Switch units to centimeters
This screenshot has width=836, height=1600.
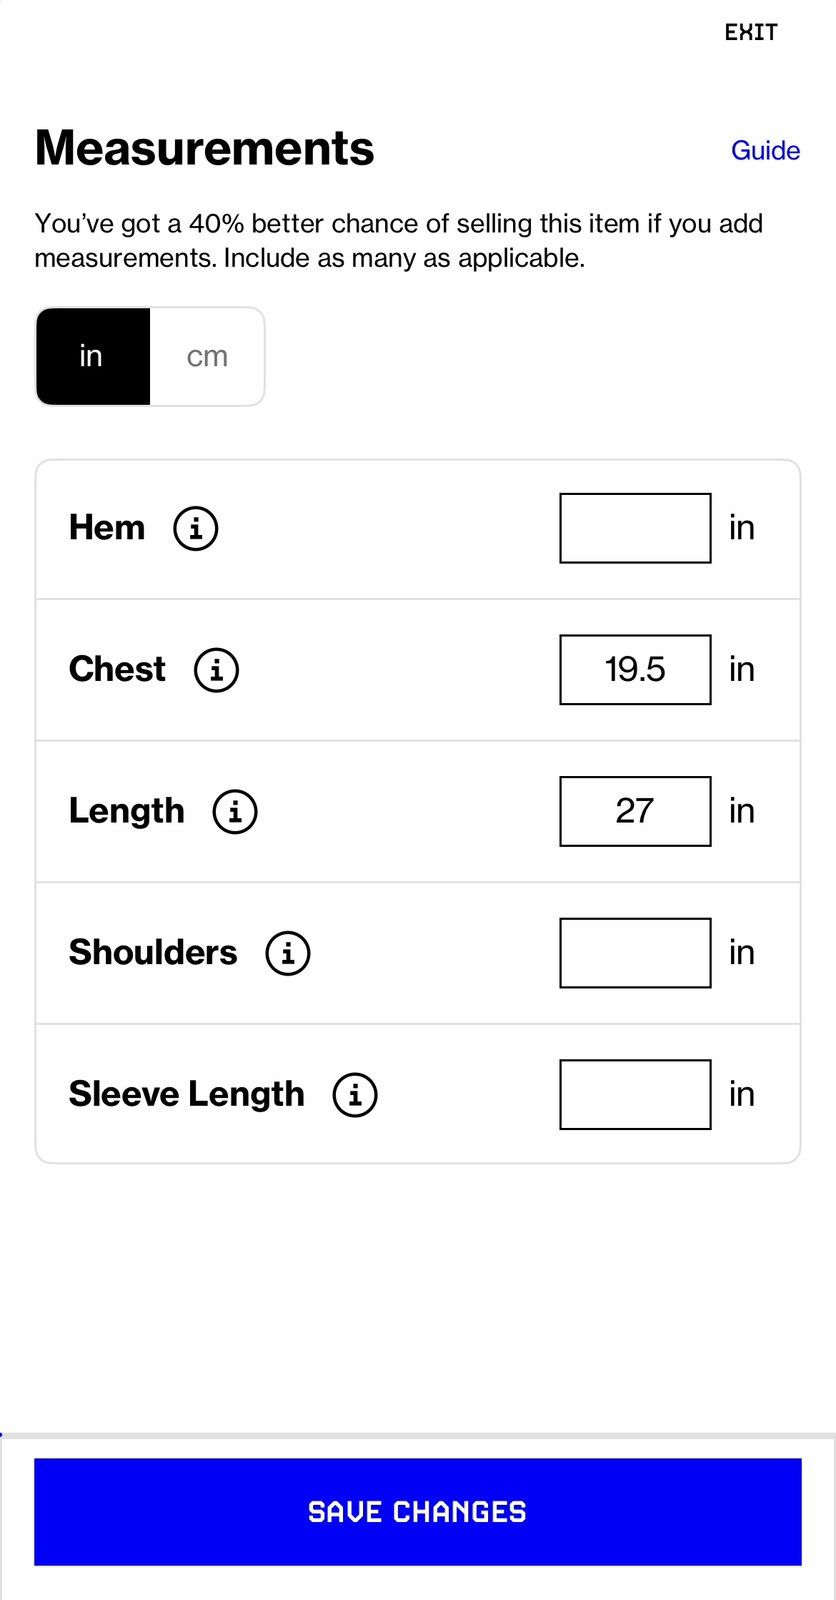(207, 356)
